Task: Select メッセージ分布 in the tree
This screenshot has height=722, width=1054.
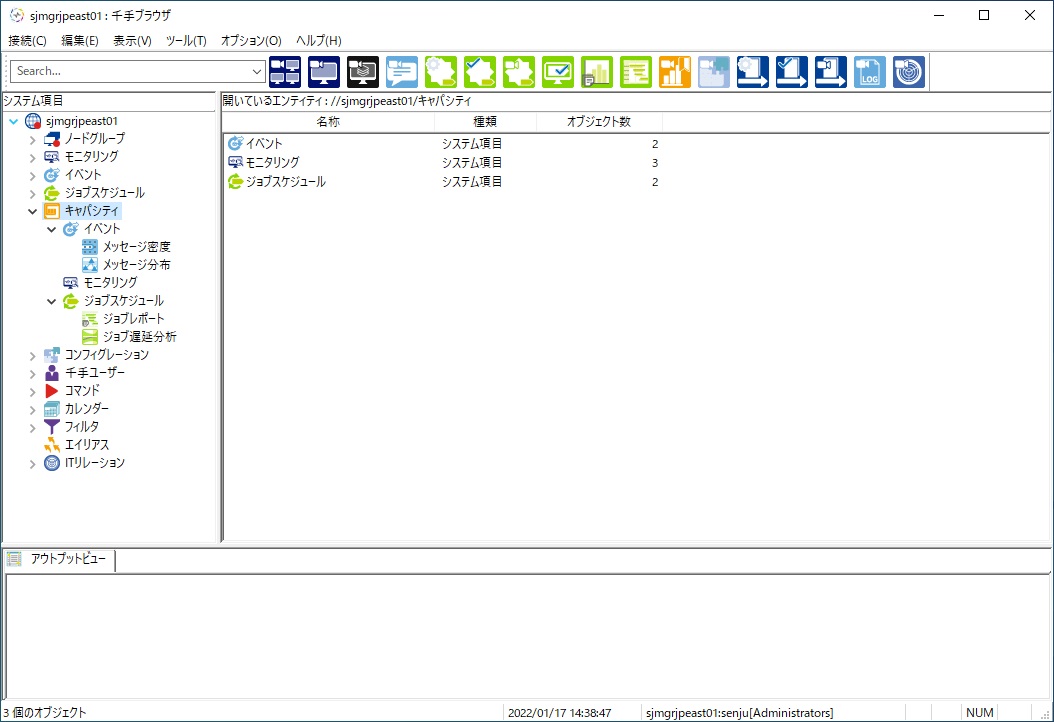Action: (136, 265)
